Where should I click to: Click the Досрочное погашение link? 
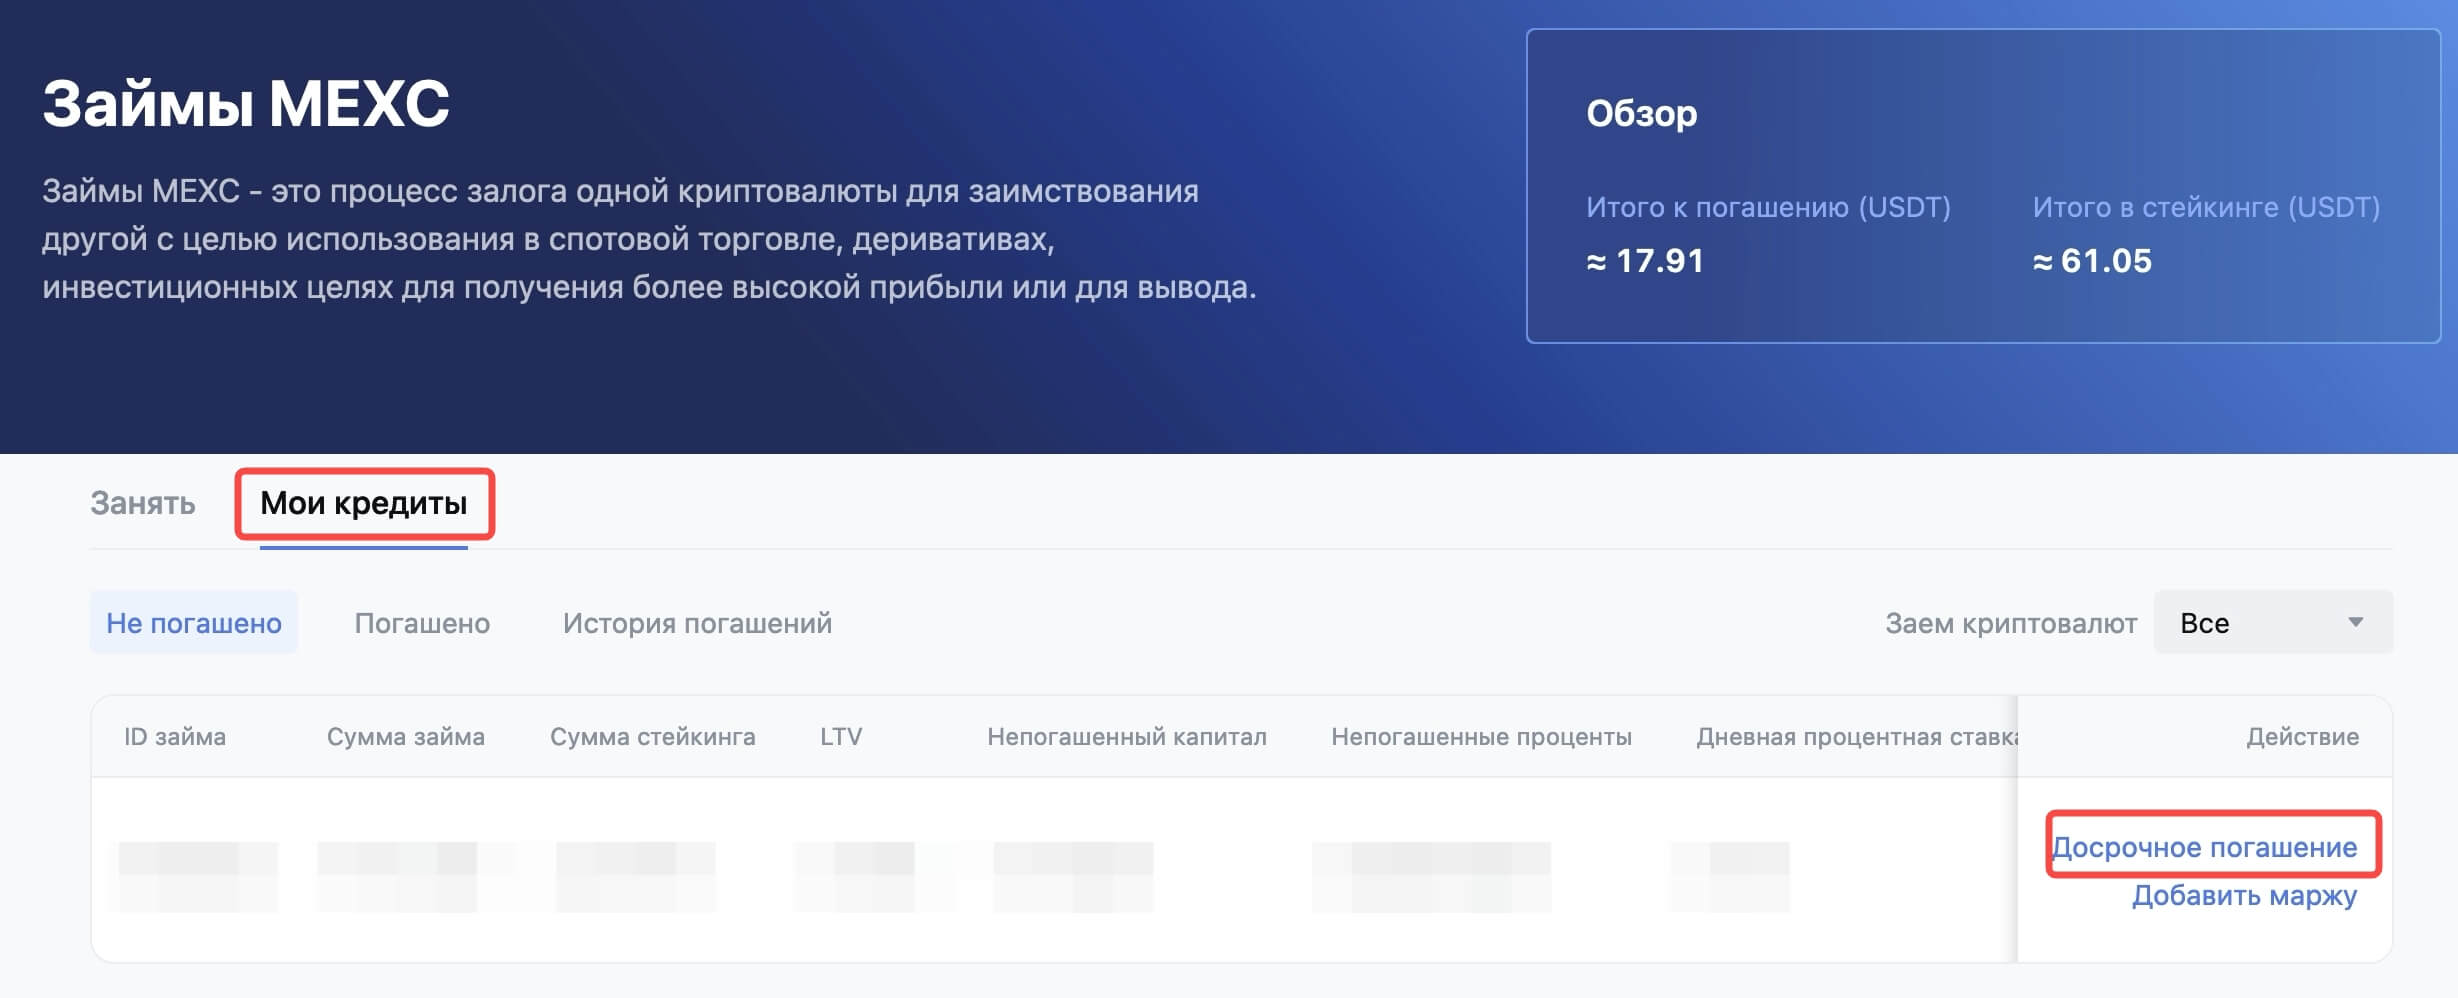(x=2204, y=847)
